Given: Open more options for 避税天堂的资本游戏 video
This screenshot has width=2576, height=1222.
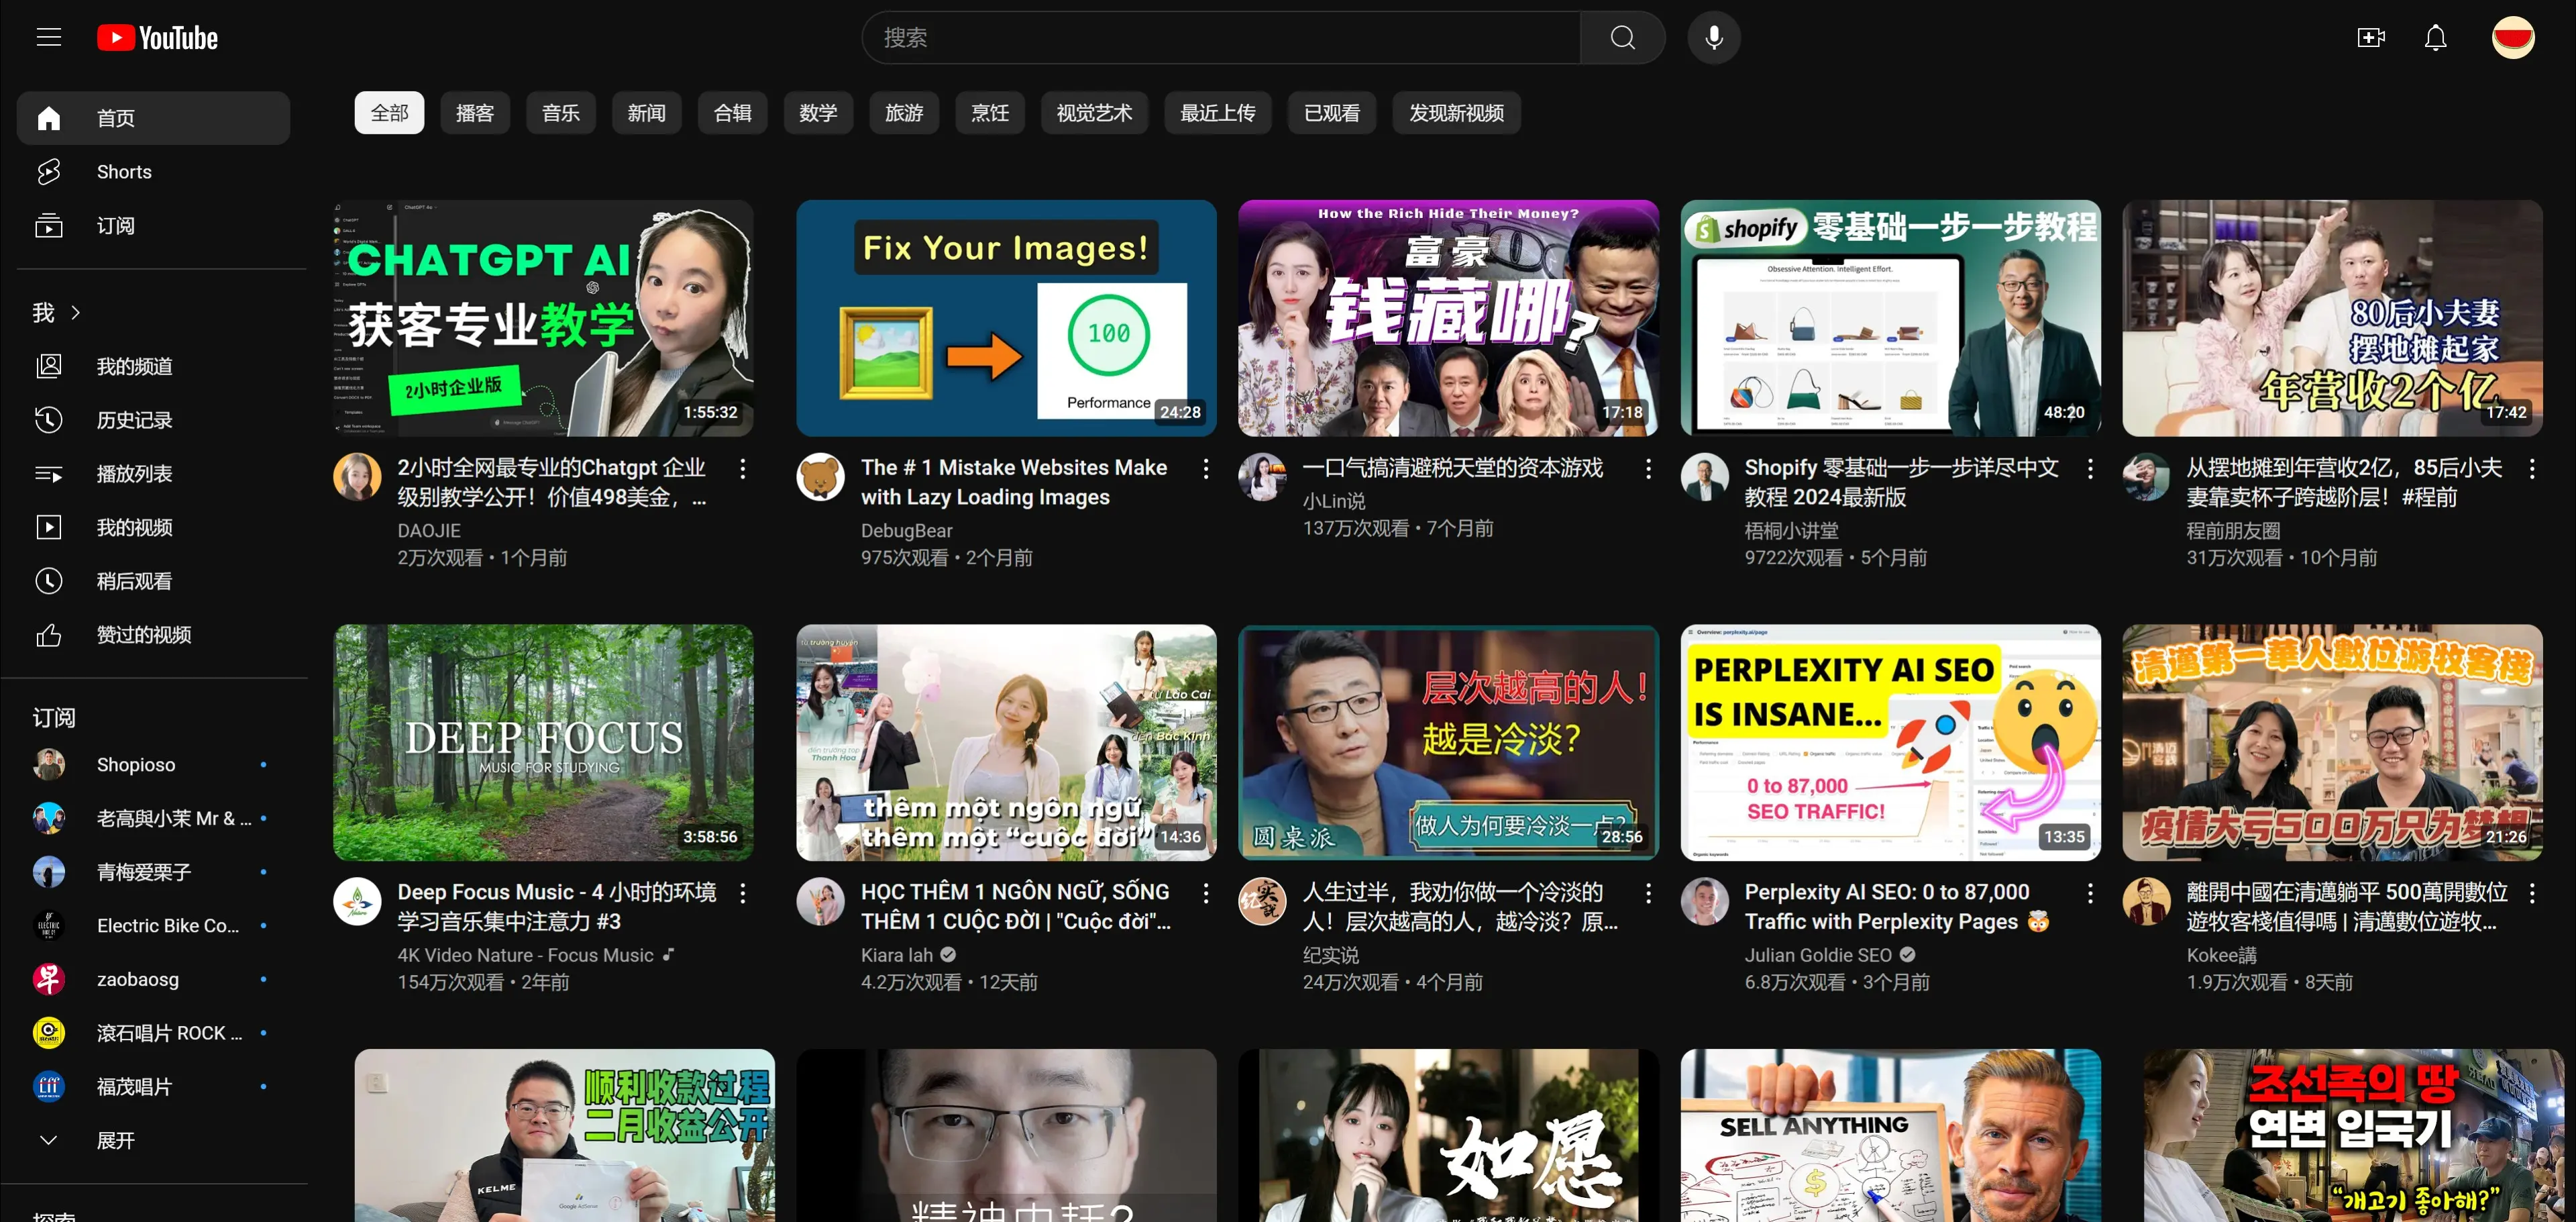Looking at the screenshot, I should coord(1648,468).
